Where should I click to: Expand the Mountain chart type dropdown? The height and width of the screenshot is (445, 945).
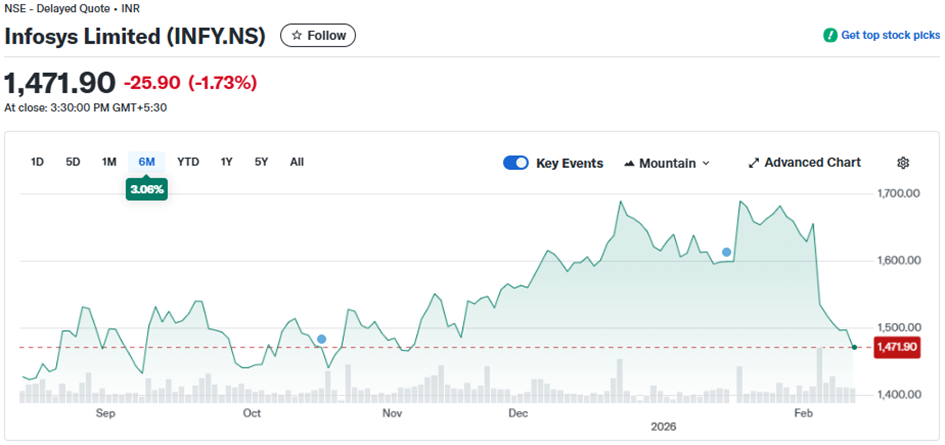tap(706, 163)
